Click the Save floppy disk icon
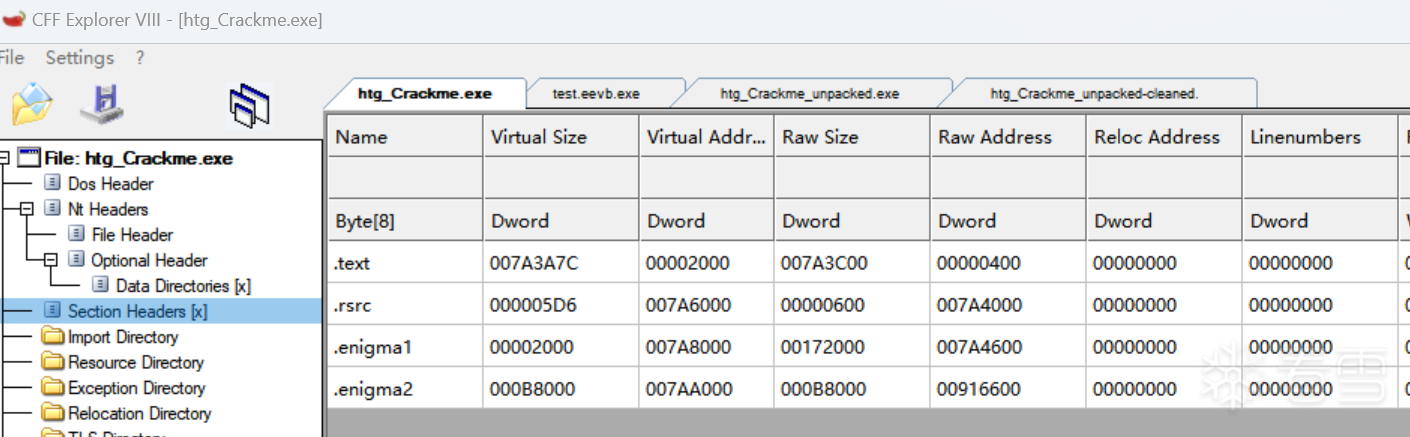Screen dimensions: 1410x437 [102, 103]
